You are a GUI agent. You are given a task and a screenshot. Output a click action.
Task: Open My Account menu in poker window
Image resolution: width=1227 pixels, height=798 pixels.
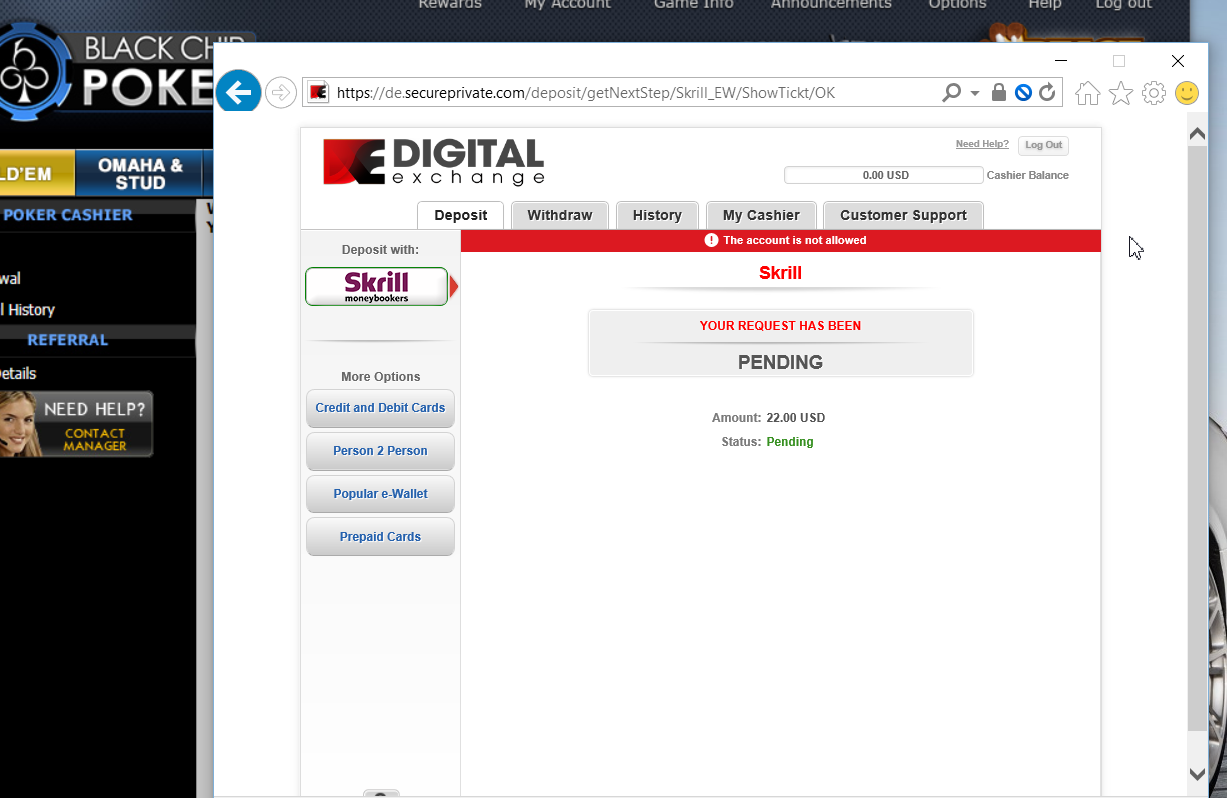(x=567, y=5)
